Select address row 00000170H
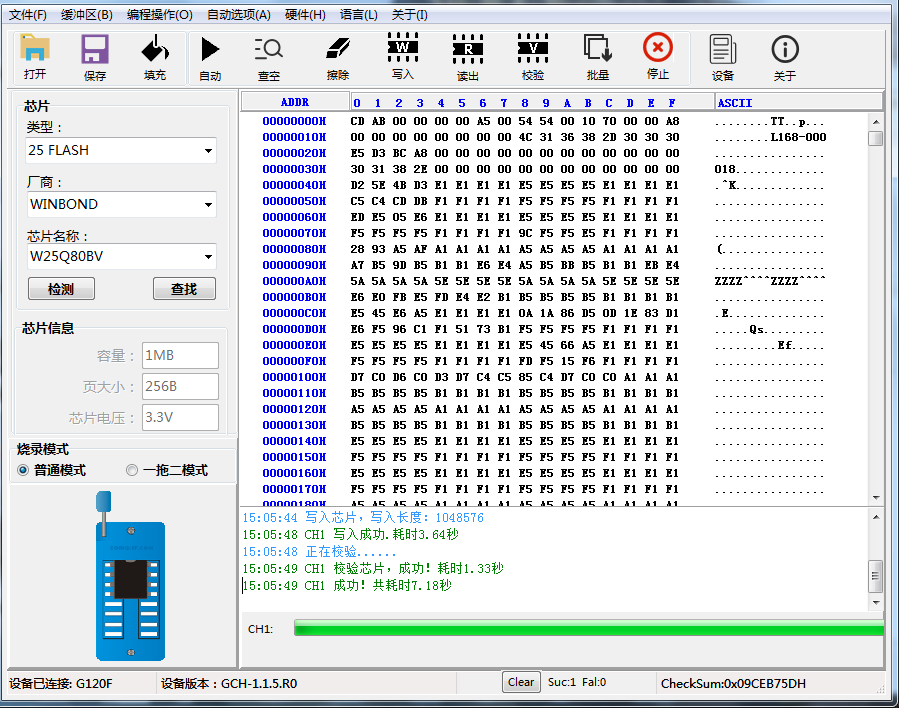Image resolution: width=899 pixels, height=708 pixels. click(x=294, y=489)
